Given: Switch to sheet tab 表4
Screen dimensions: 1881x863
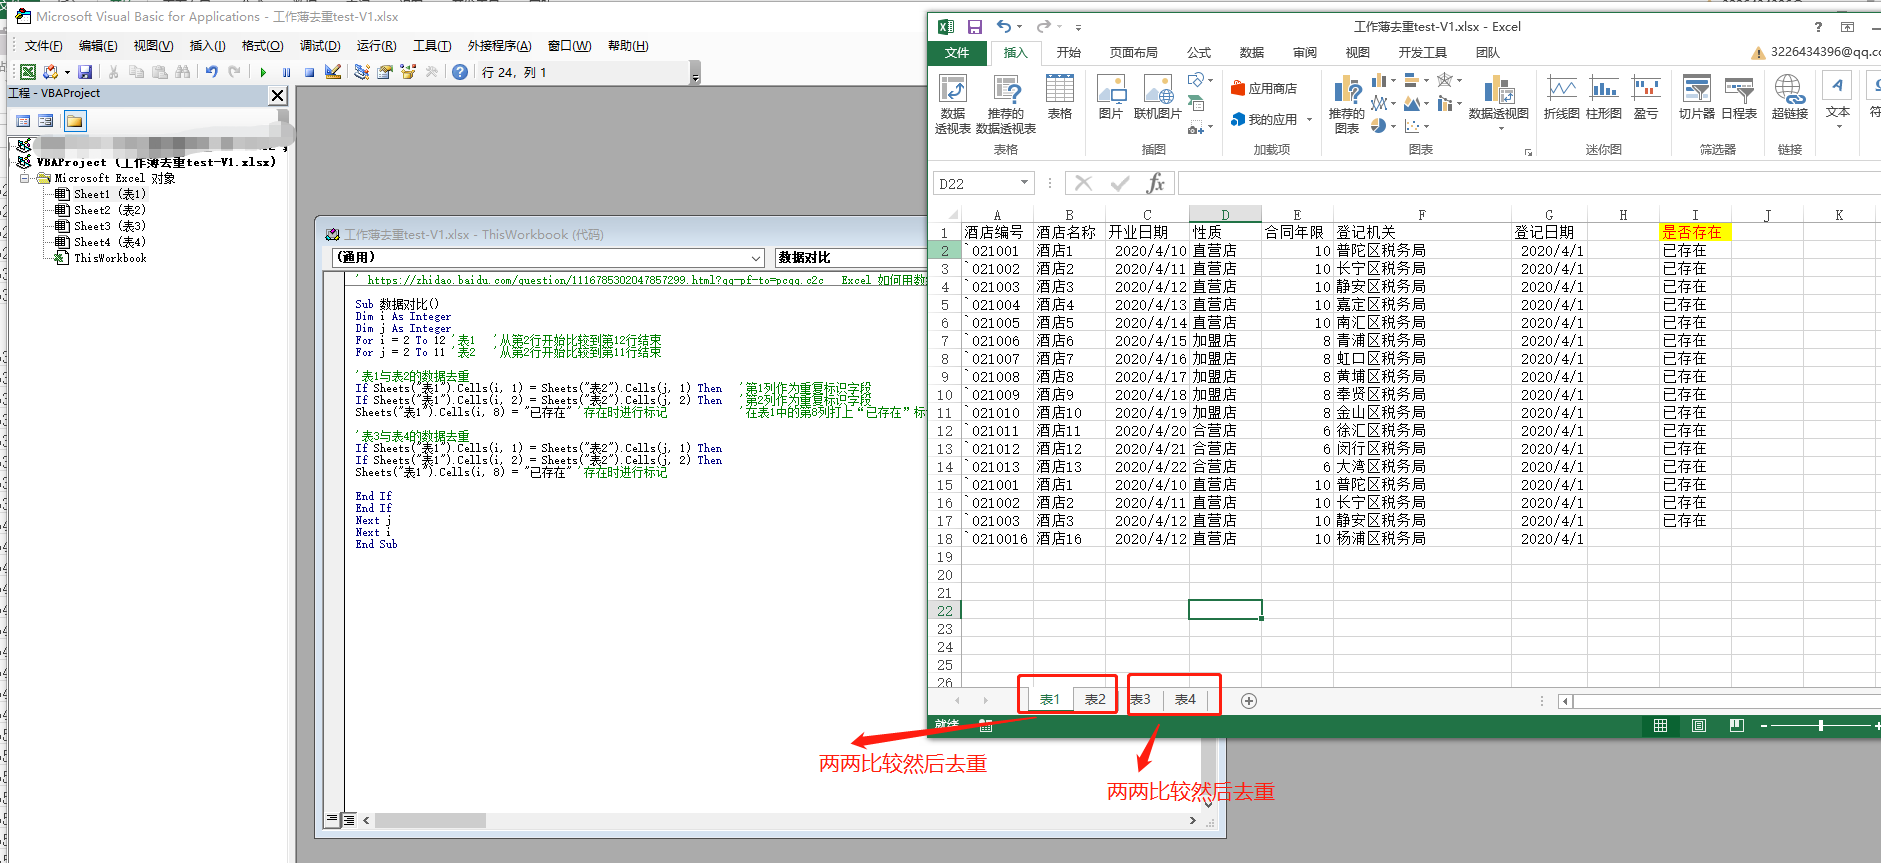Looking at the screenshot, I should [x=1185, y=700].
